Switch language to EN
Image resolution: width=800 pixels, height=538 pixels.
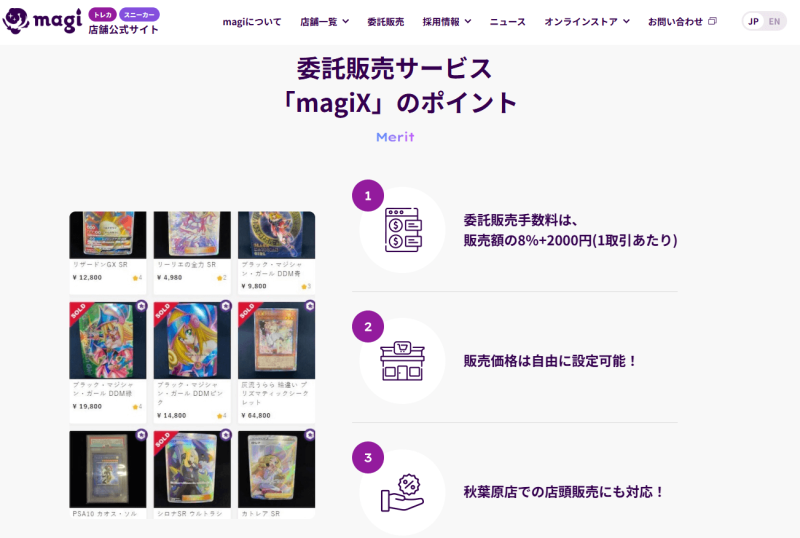(x=774, y=21)
